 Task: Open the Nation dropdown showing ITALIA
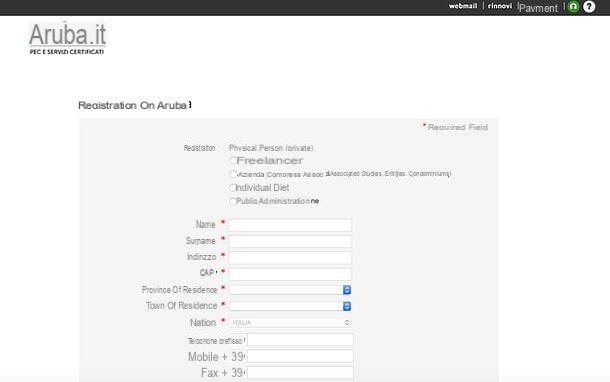(x=290, y=322)
